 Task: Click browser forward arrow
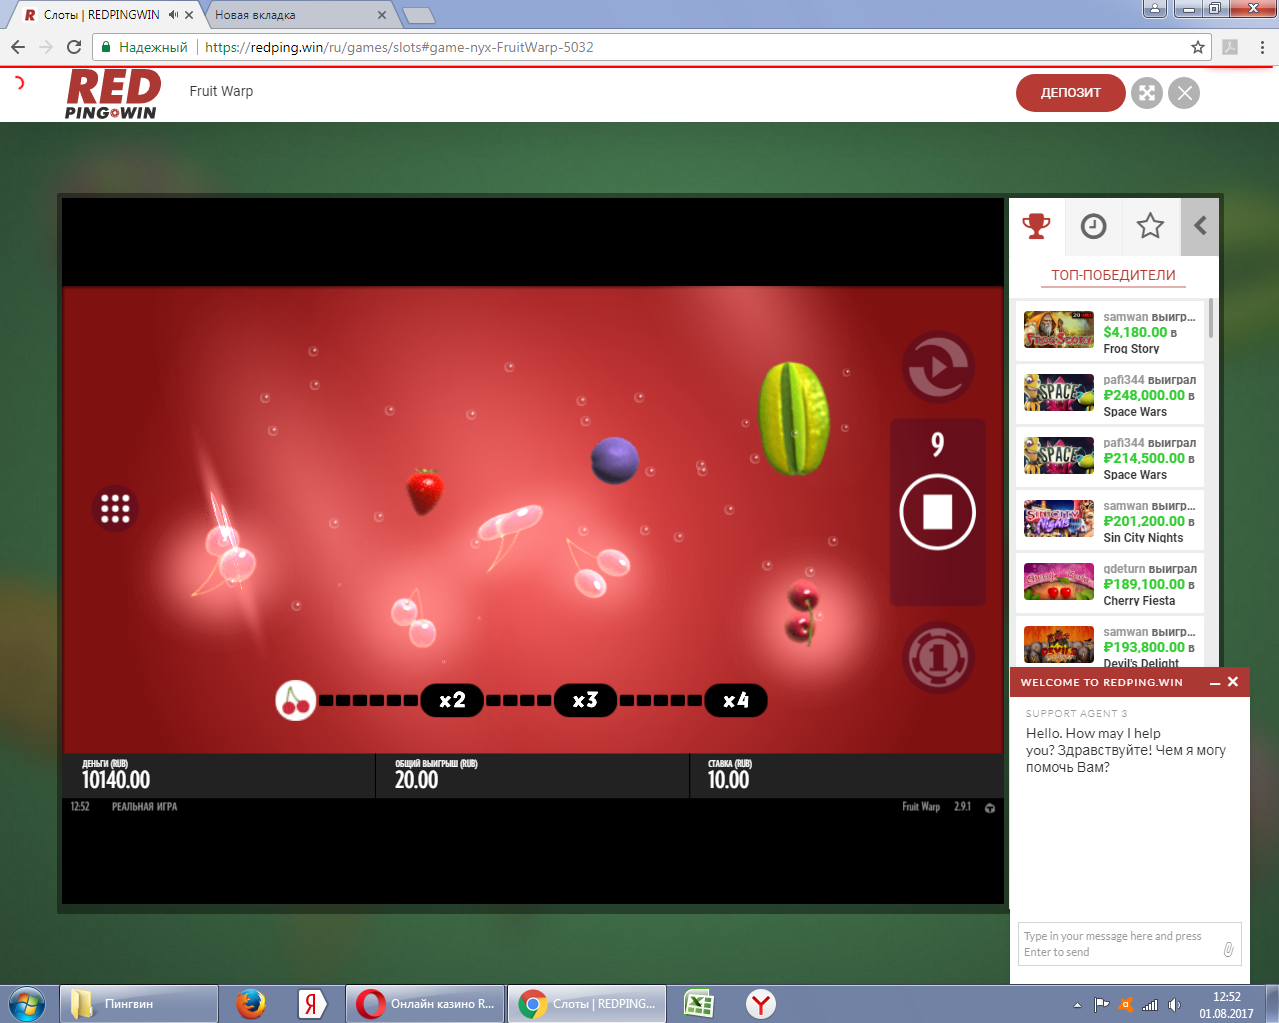[x=46, y=47]
